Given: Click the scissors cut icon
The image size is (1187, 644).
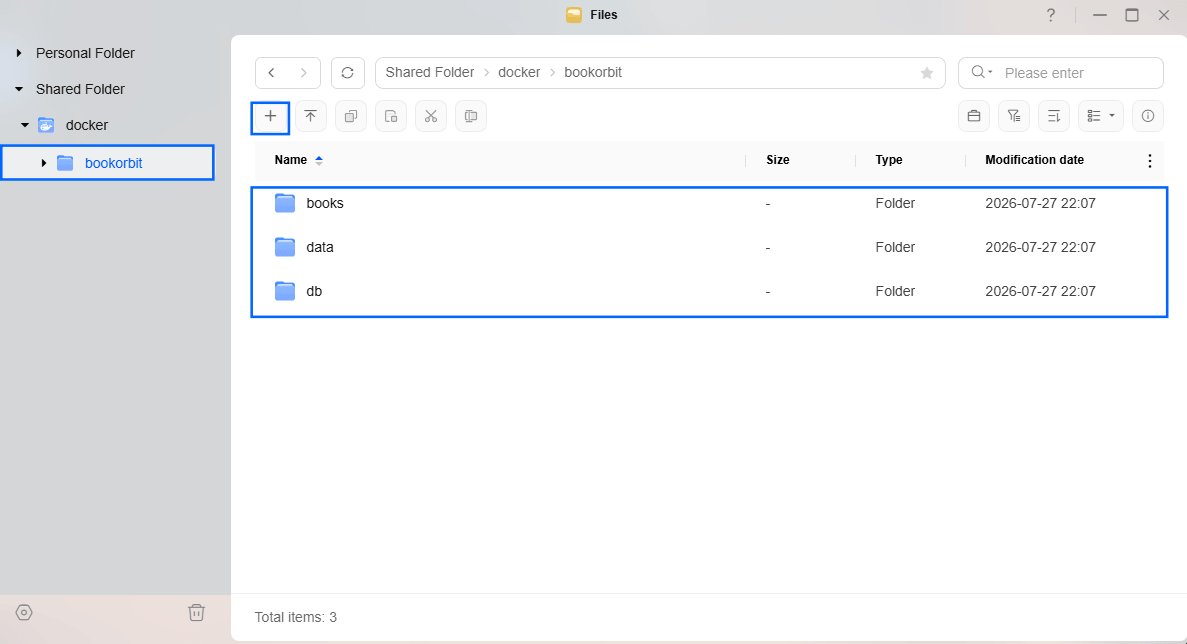Looking at the screenshot, I should coord(431,117).
